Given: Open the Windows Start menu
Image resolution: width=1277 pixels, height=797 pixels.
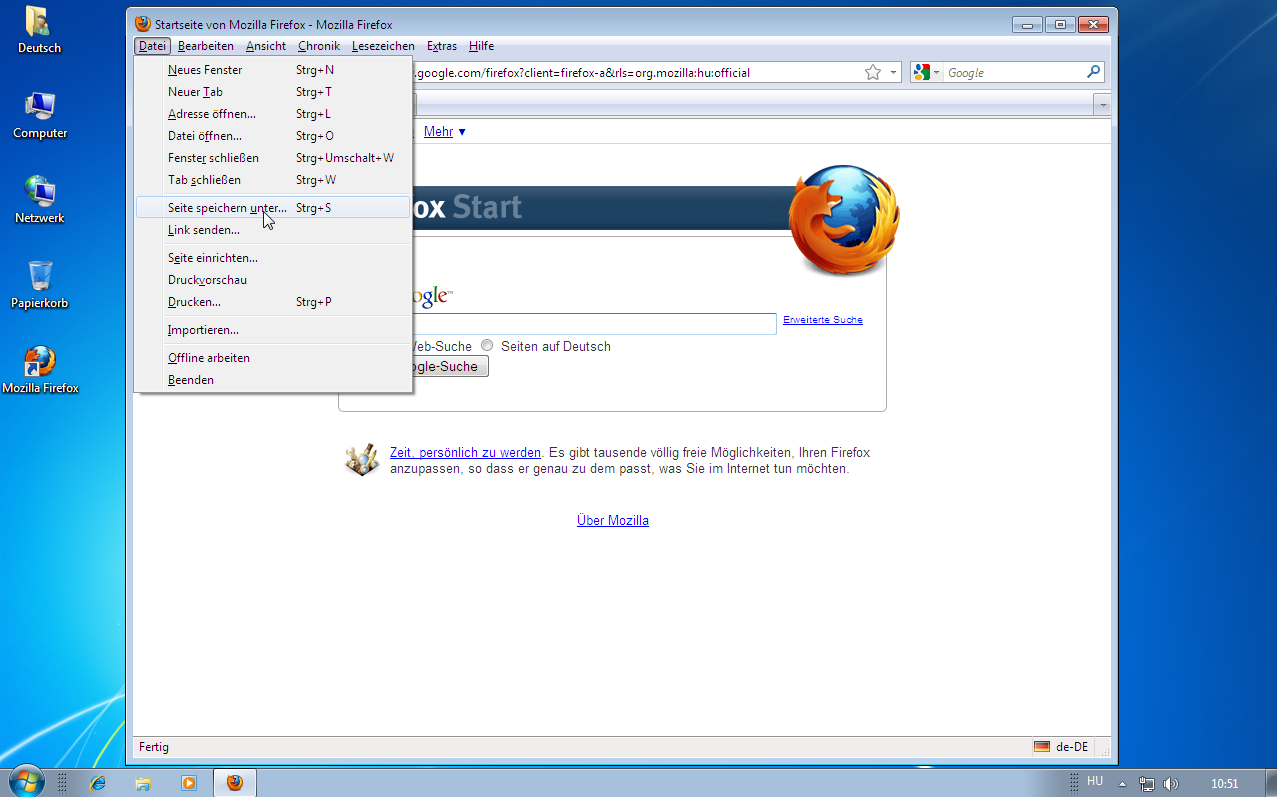Looking at the screenshot, I should point(26,782).
